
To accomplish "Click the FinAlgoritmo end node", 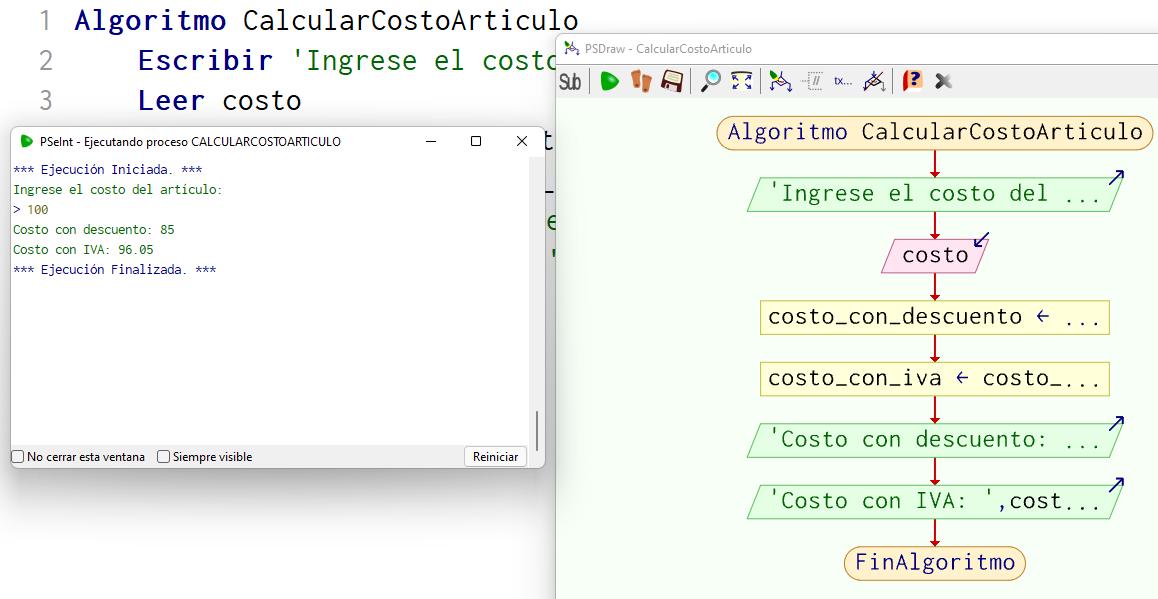I will point(934,563).
